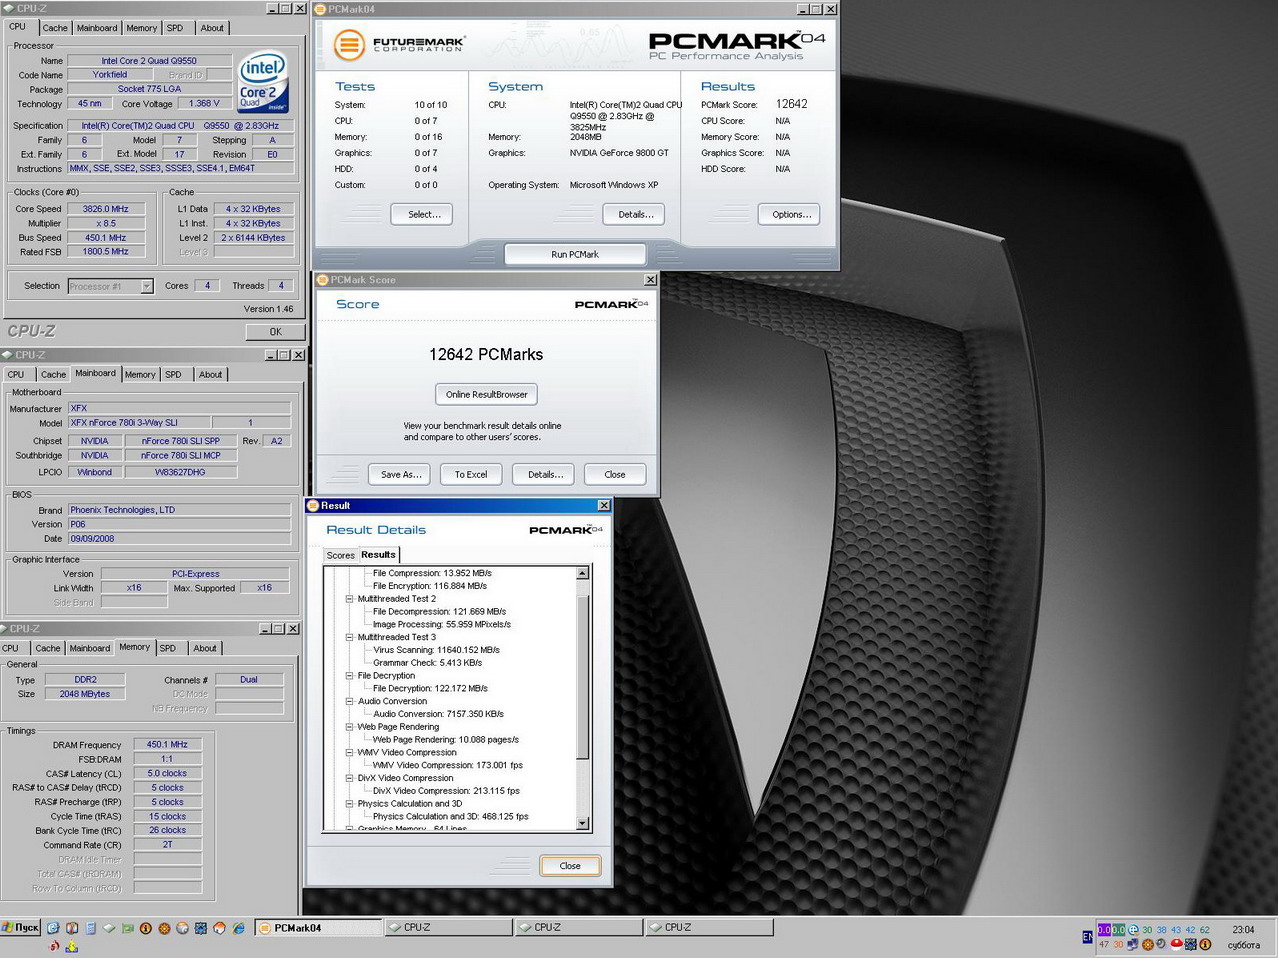Open the Start (Пуск) menu
This screenshot has height=958, width=1278.
click(20, 928)
